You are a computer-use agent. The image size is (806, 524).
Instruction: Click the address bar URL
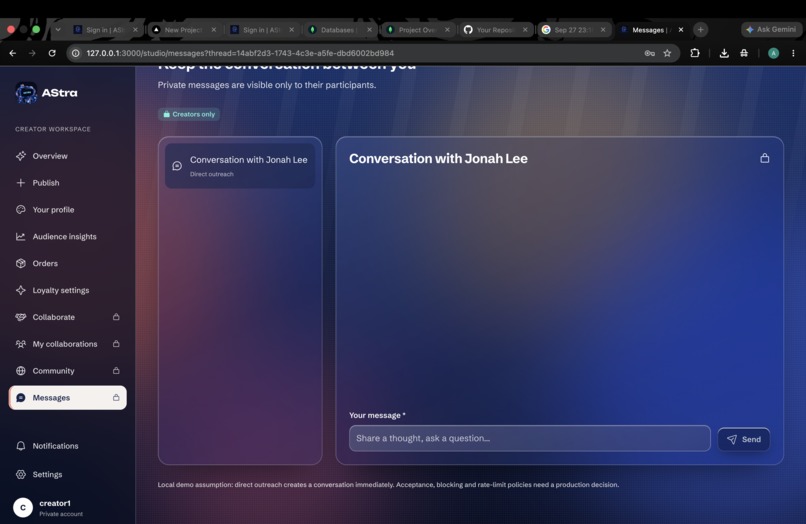coord(240,53)
